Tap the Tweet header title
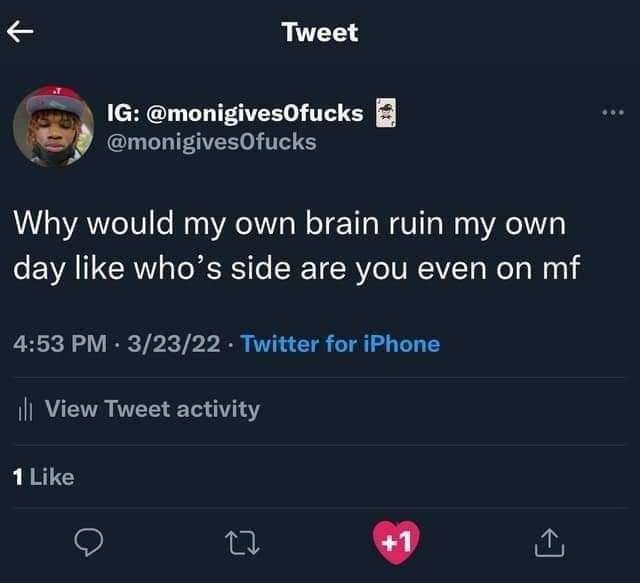The image size is (640, 583). 319,32
